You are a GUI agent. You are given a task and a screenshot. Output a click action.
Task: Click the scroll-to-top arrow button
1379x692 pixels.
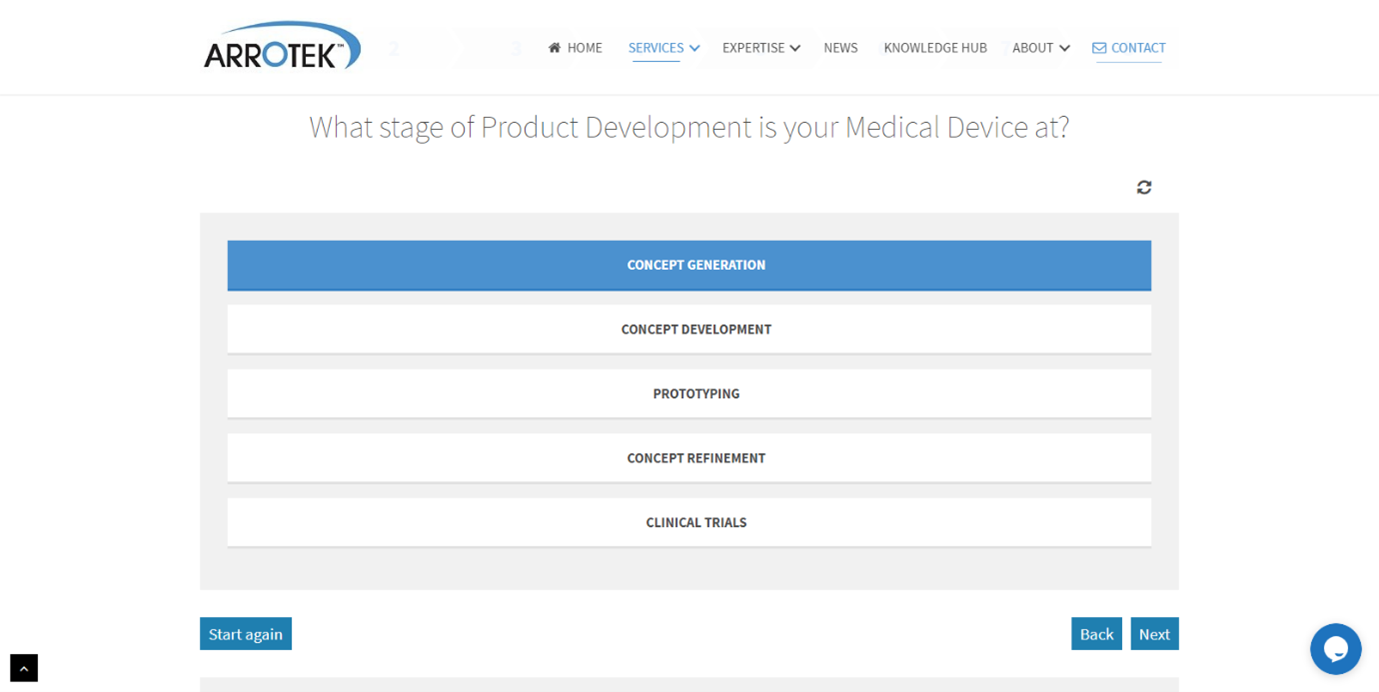click(24, 668)
